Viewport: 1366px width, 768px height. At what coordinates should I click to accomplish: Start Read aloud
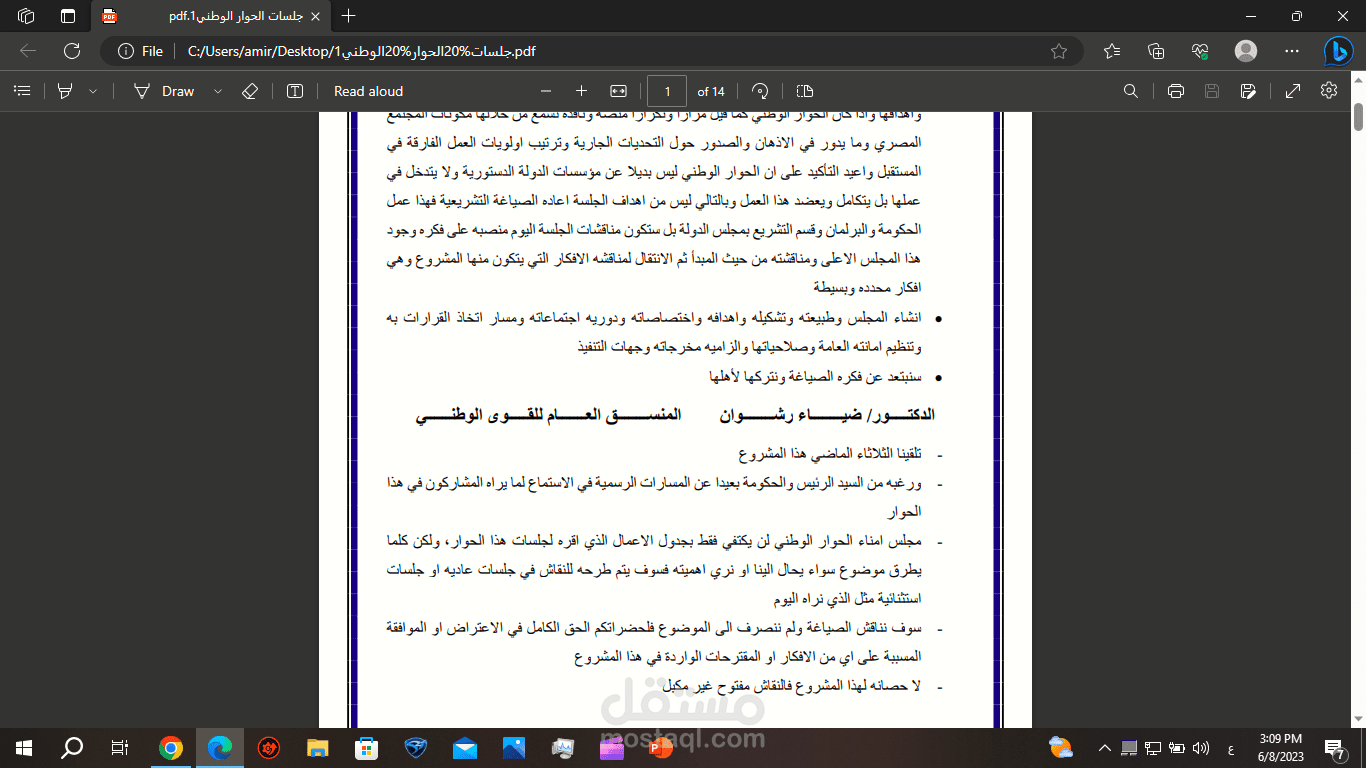368,91
